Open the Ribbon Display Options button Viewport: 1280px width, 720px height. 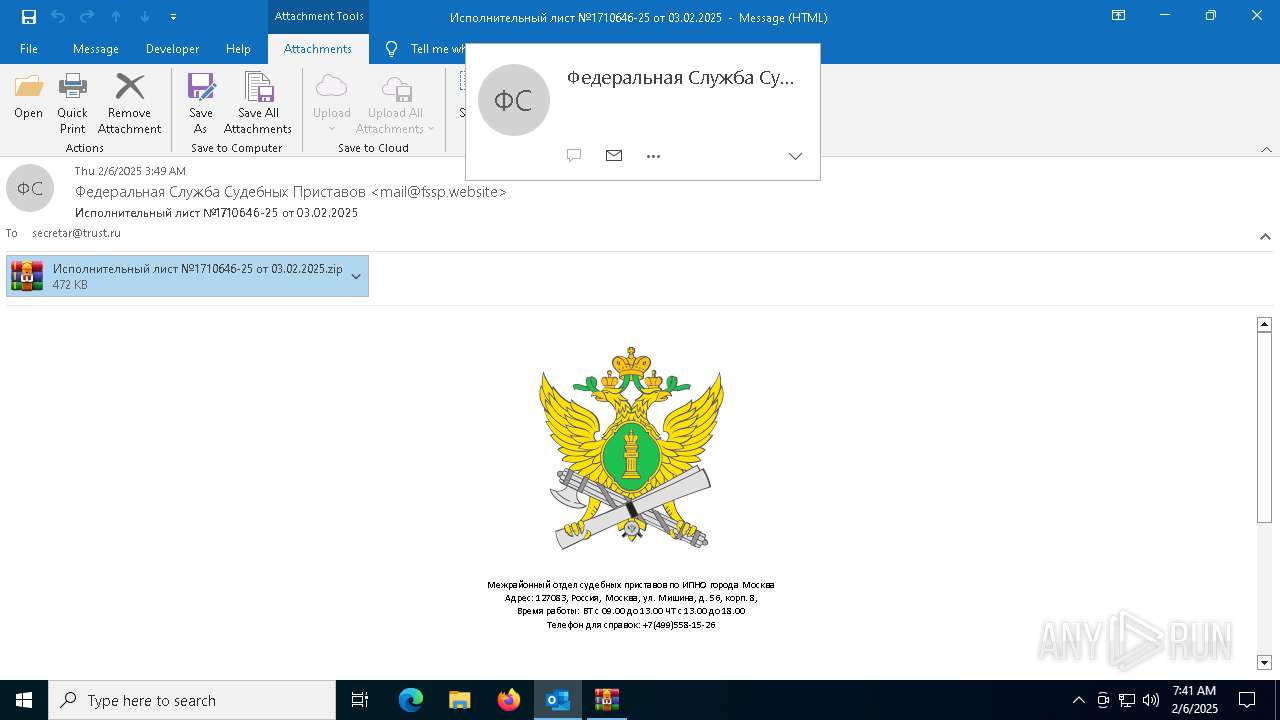coord(1119,16)
